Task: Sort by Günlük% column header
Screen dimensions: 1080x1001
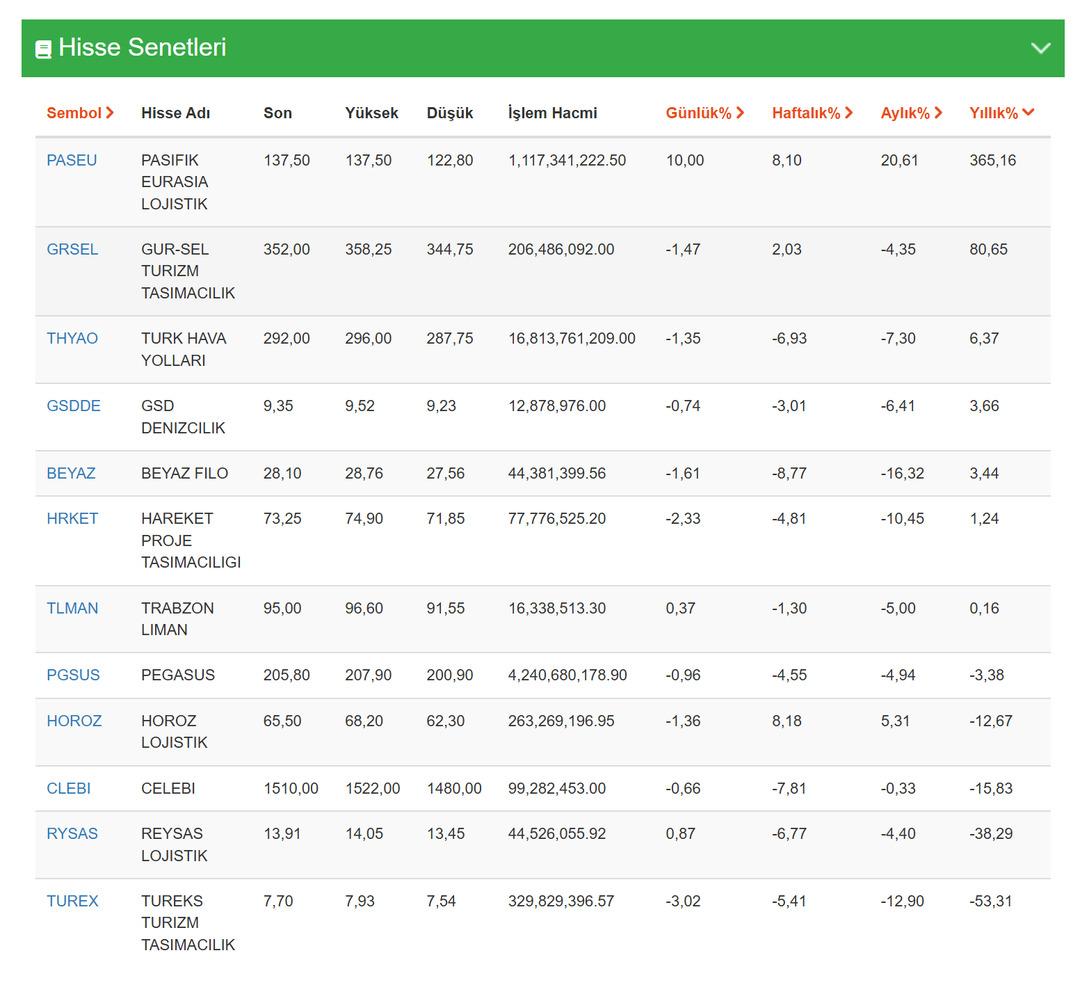Action: [705, 113]
